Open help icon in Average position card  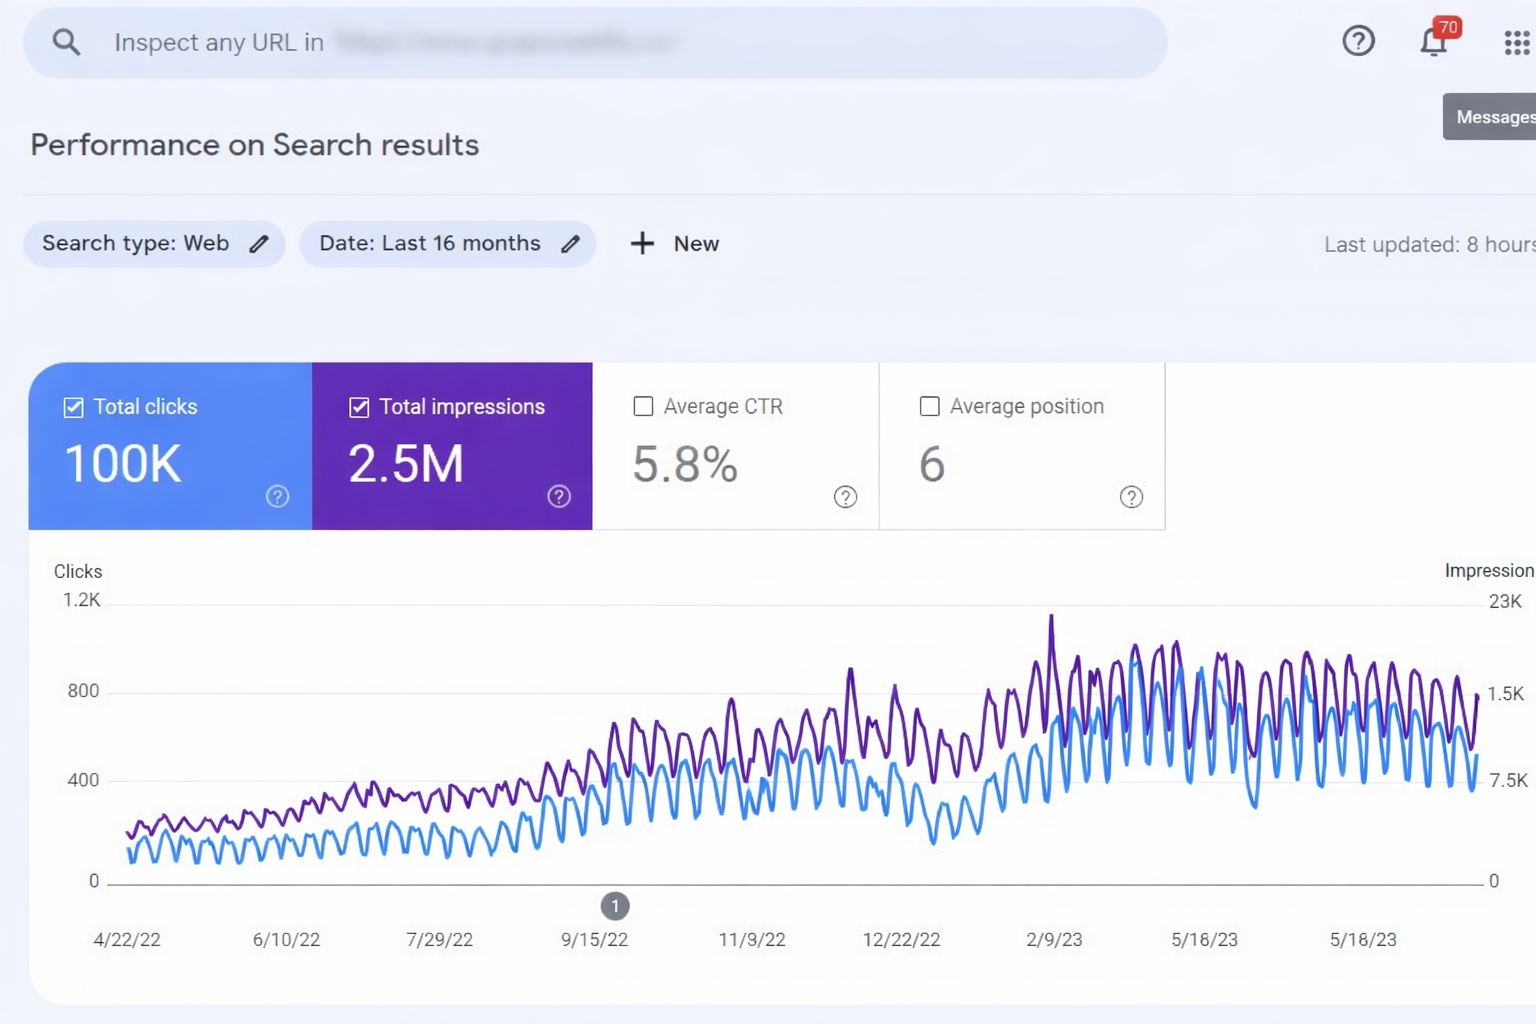pyautogui.click(x=1131, y=497)
